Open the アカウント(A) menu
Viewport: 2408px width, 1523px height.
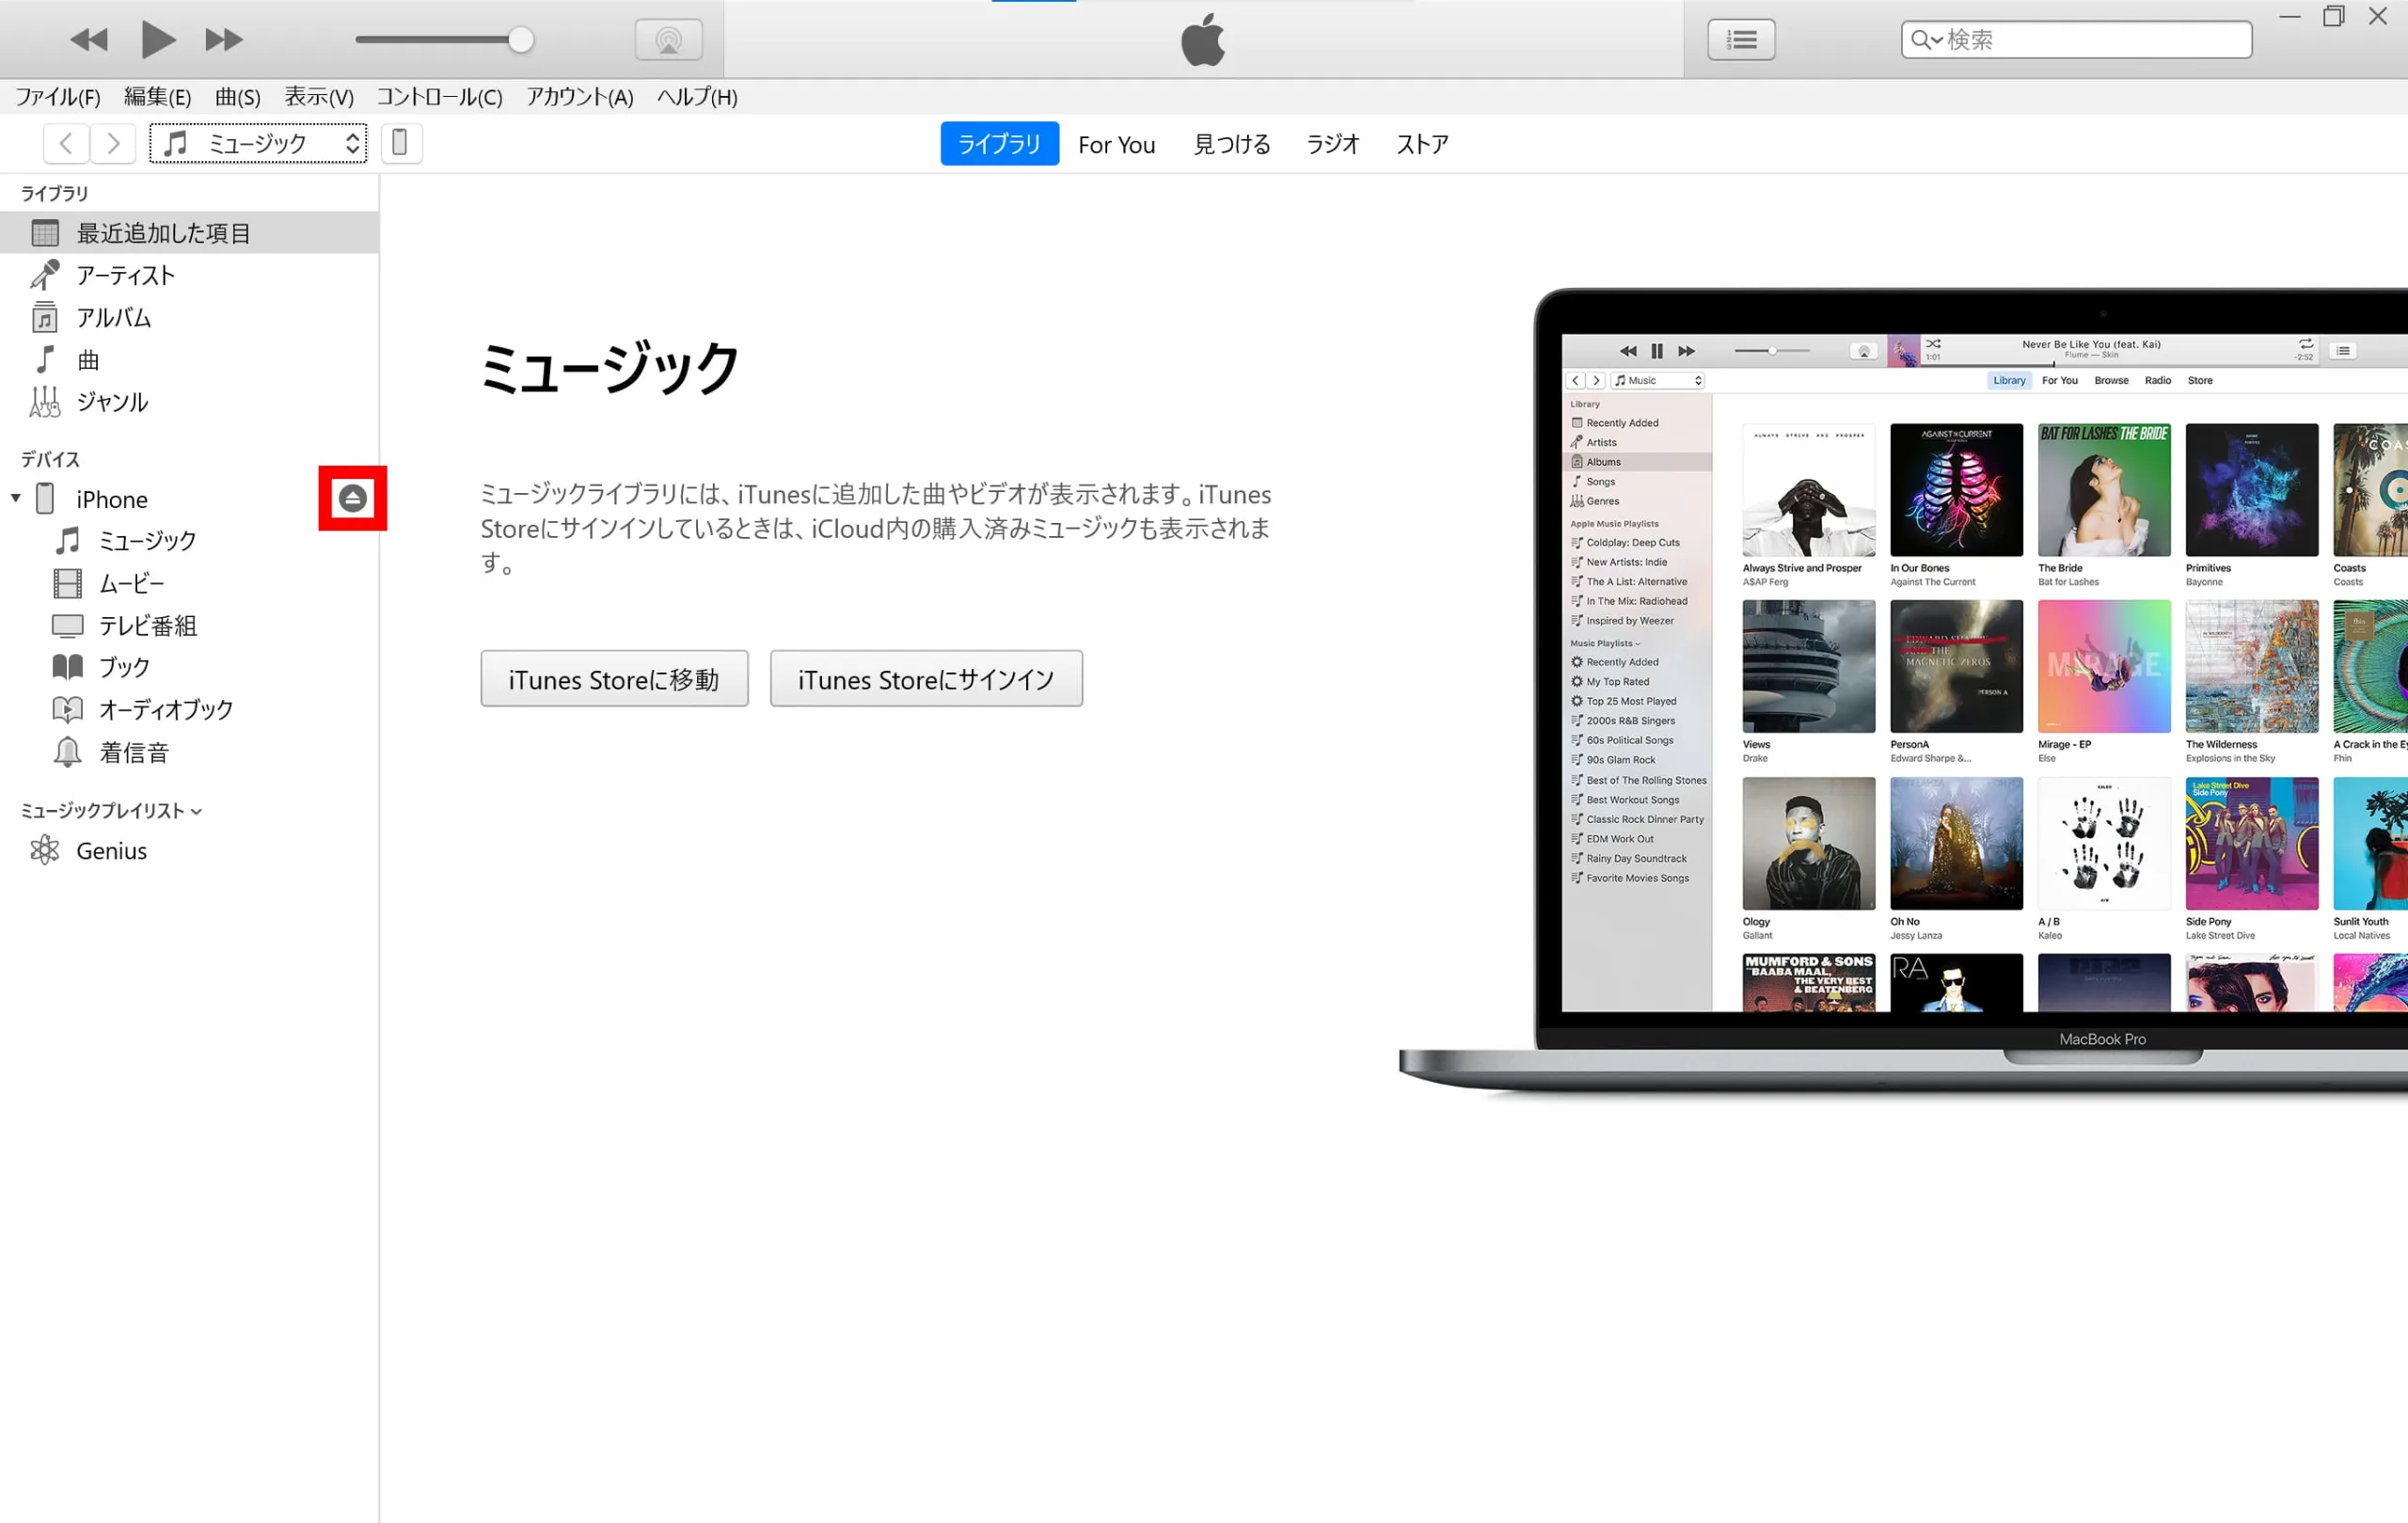[580, 97]
